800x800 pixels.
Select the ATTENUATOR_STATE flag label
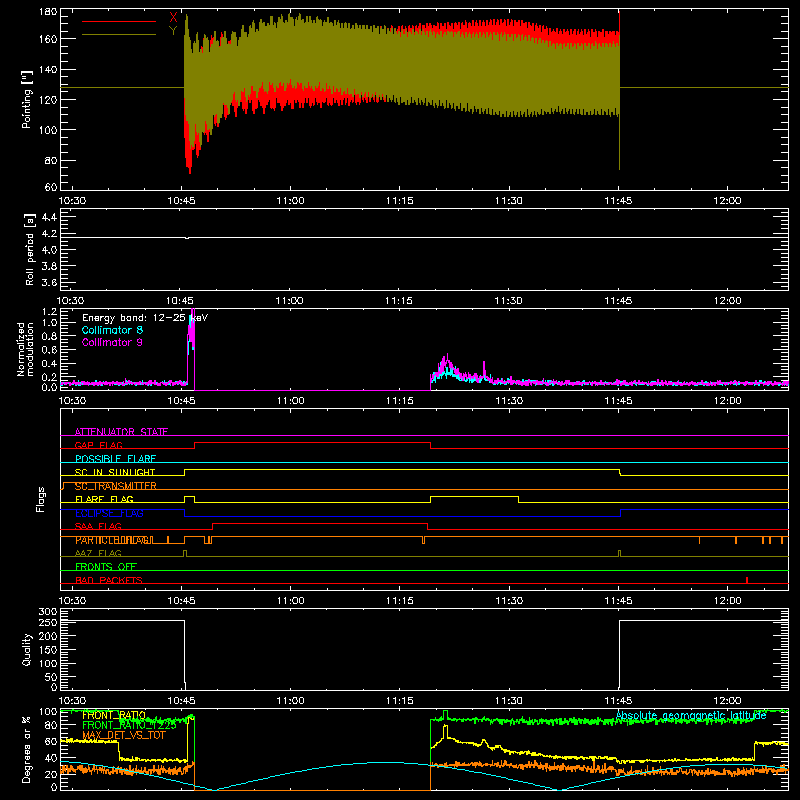point(121,432)
